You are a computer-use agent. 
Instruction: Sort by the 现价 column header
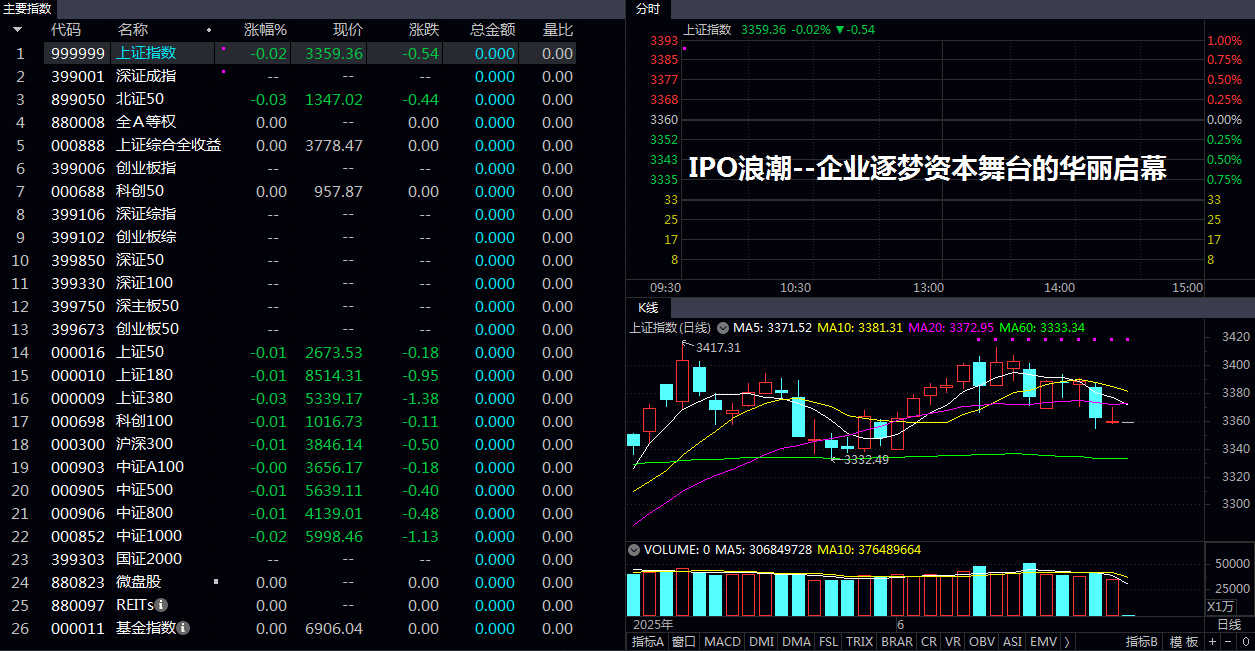[x=347, y=30]
